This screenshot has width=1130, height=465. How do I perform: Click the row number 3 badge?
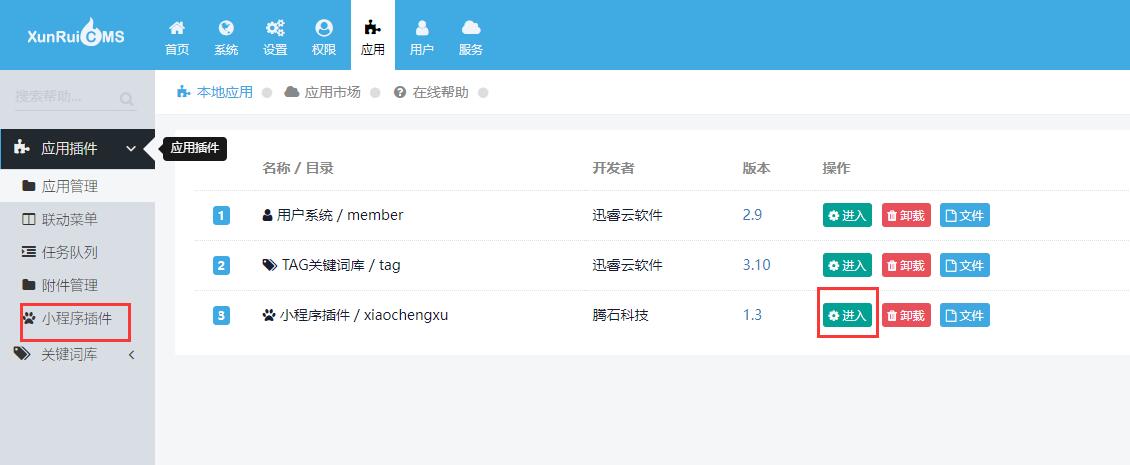point(221,315)
